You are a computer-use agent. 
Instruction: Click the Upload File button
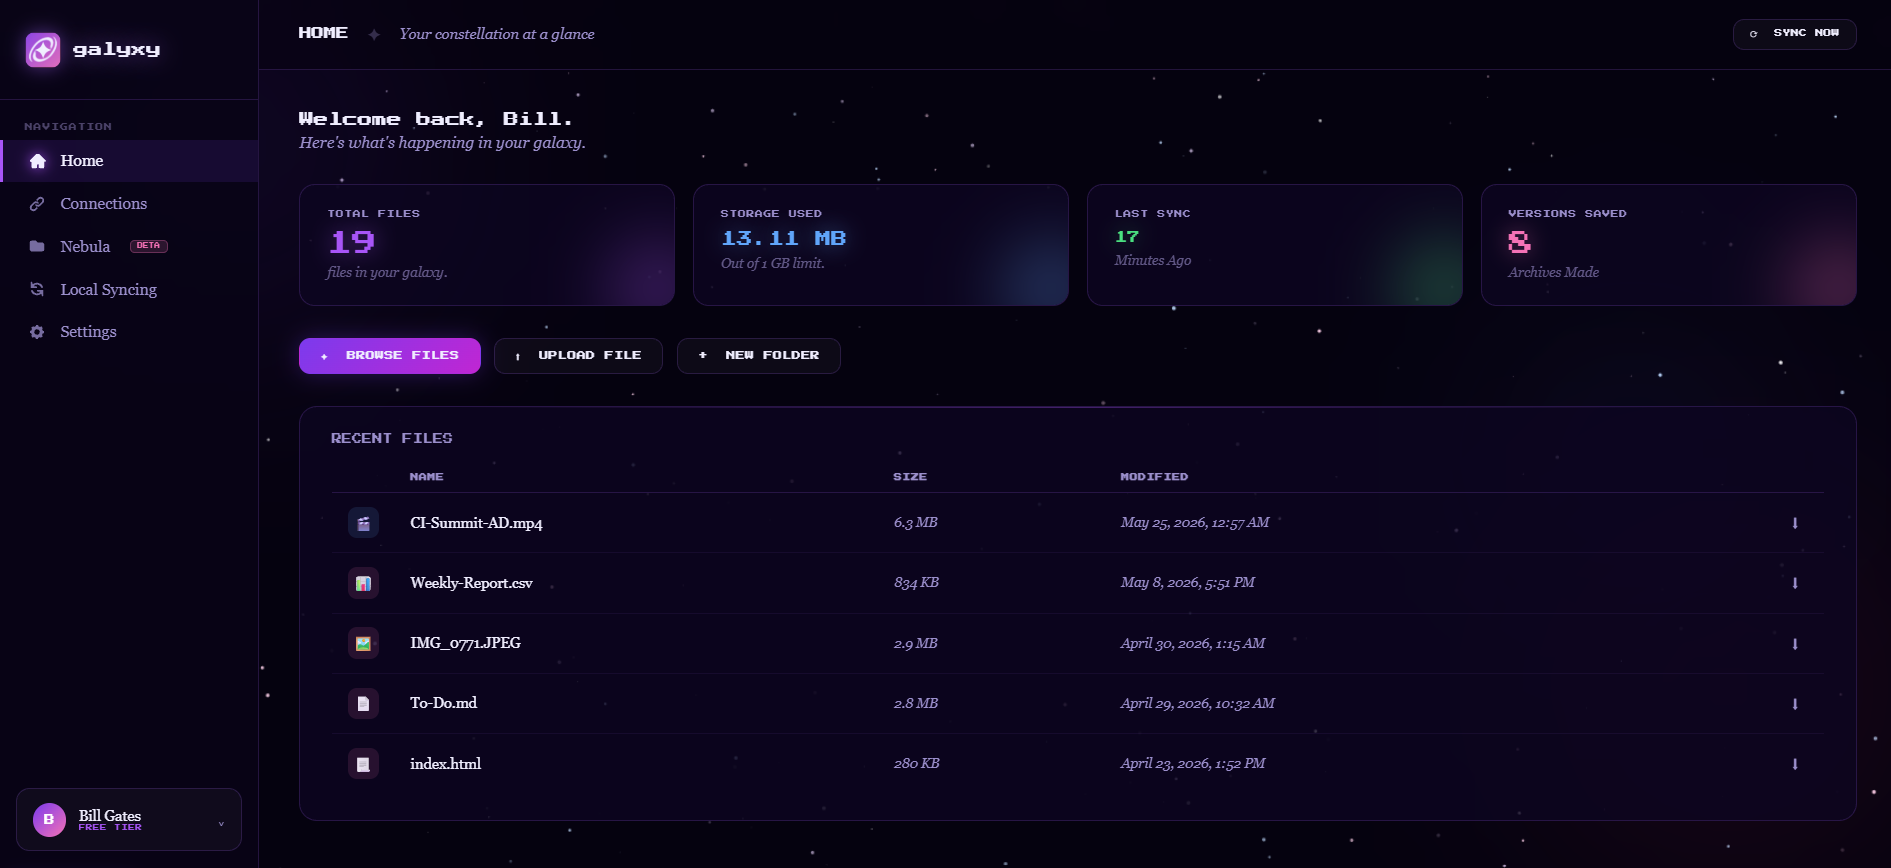(578, 356)
